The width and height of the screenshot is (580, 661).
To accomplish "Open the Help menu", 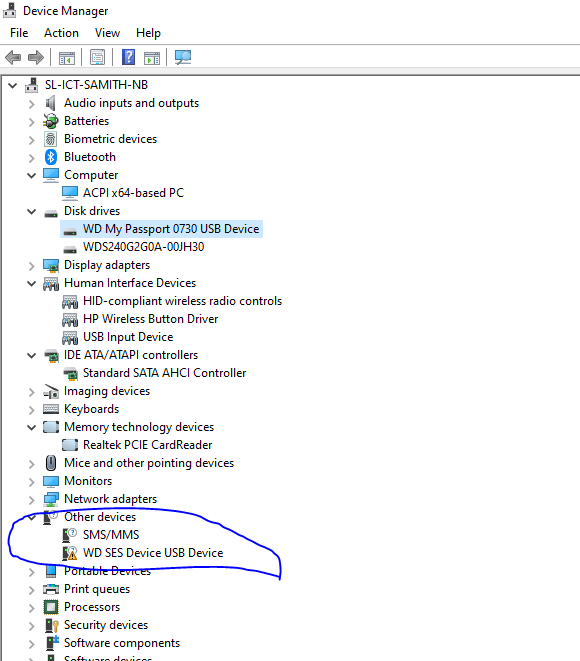I will coord(148,33).
